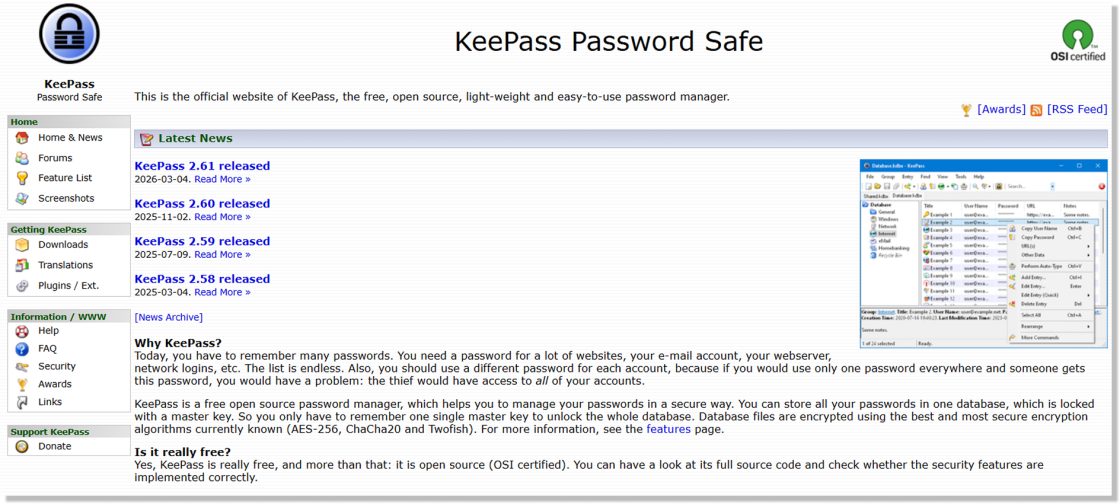Follow the features page link
Image resolution: width=1120 pixels, height=504 pixels.
(668, 429)
